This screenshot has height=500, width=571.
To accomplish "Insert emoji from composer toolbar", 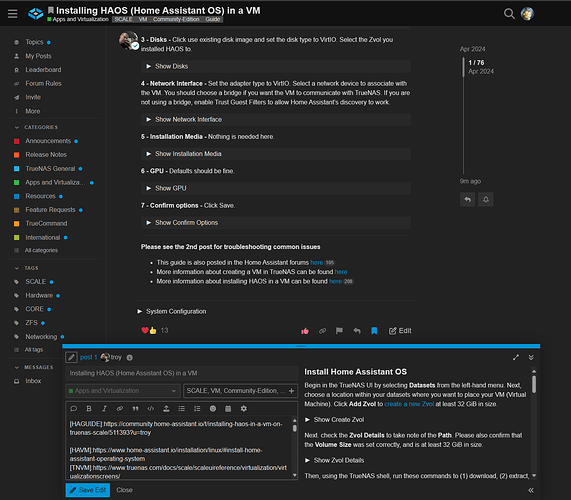I will pyautogui.click(x=213, y=409).
